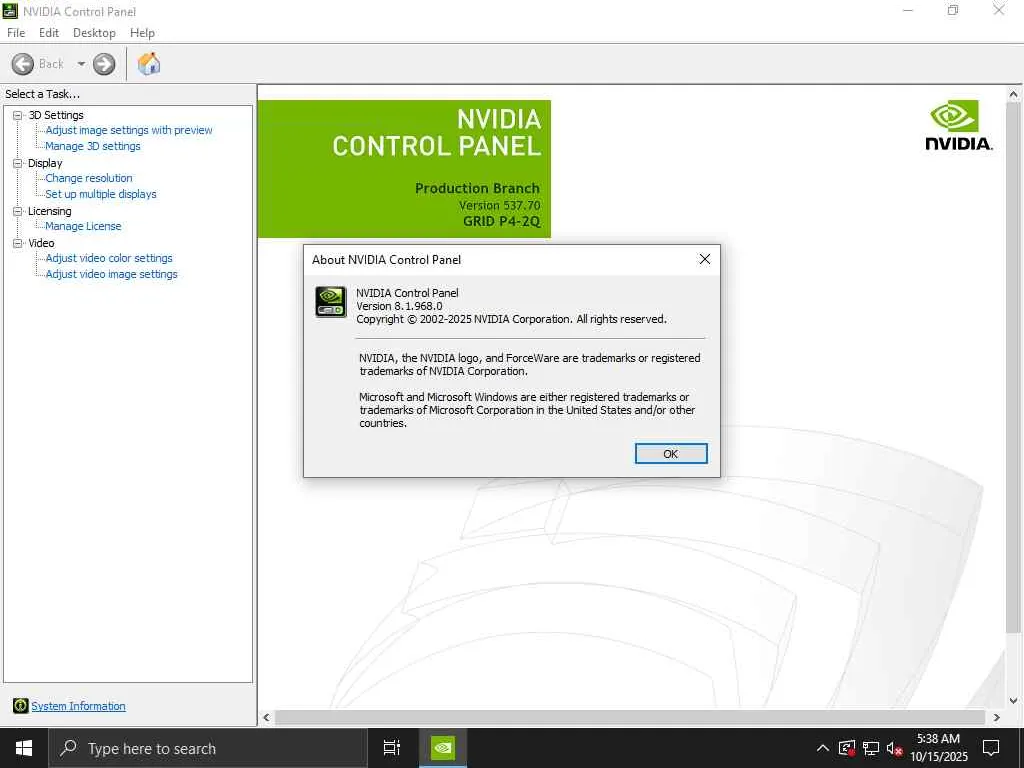Click the GRID P4-2Q banner text

pyautogui.click(x=502, y=221)
